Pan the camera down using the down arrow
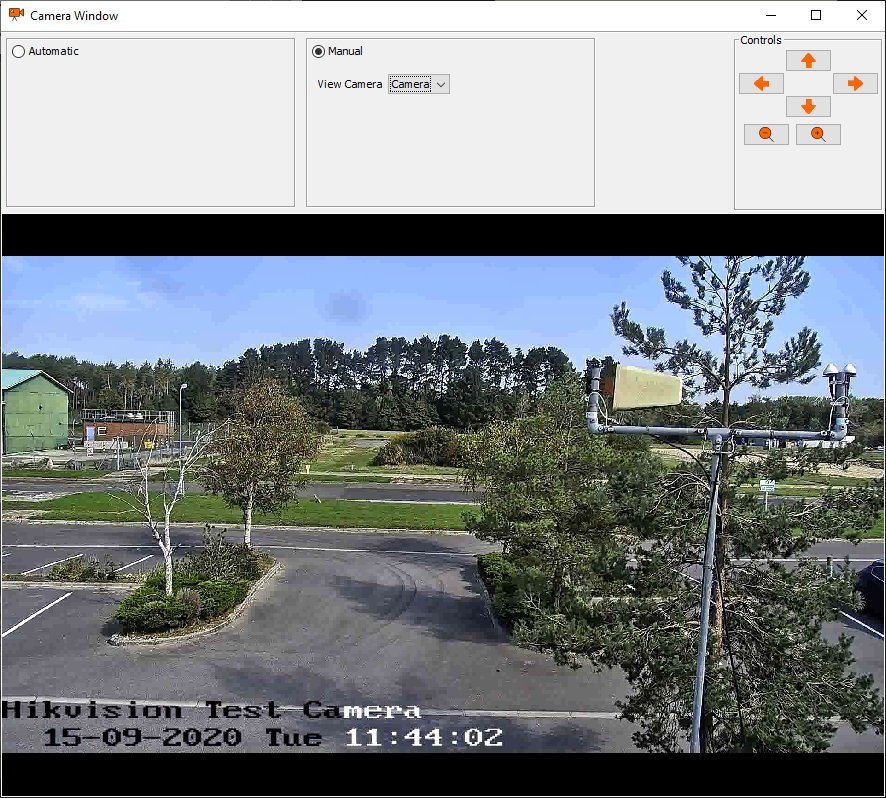Image resolution: width=886 pixels, height=798 pixels. 808,106
